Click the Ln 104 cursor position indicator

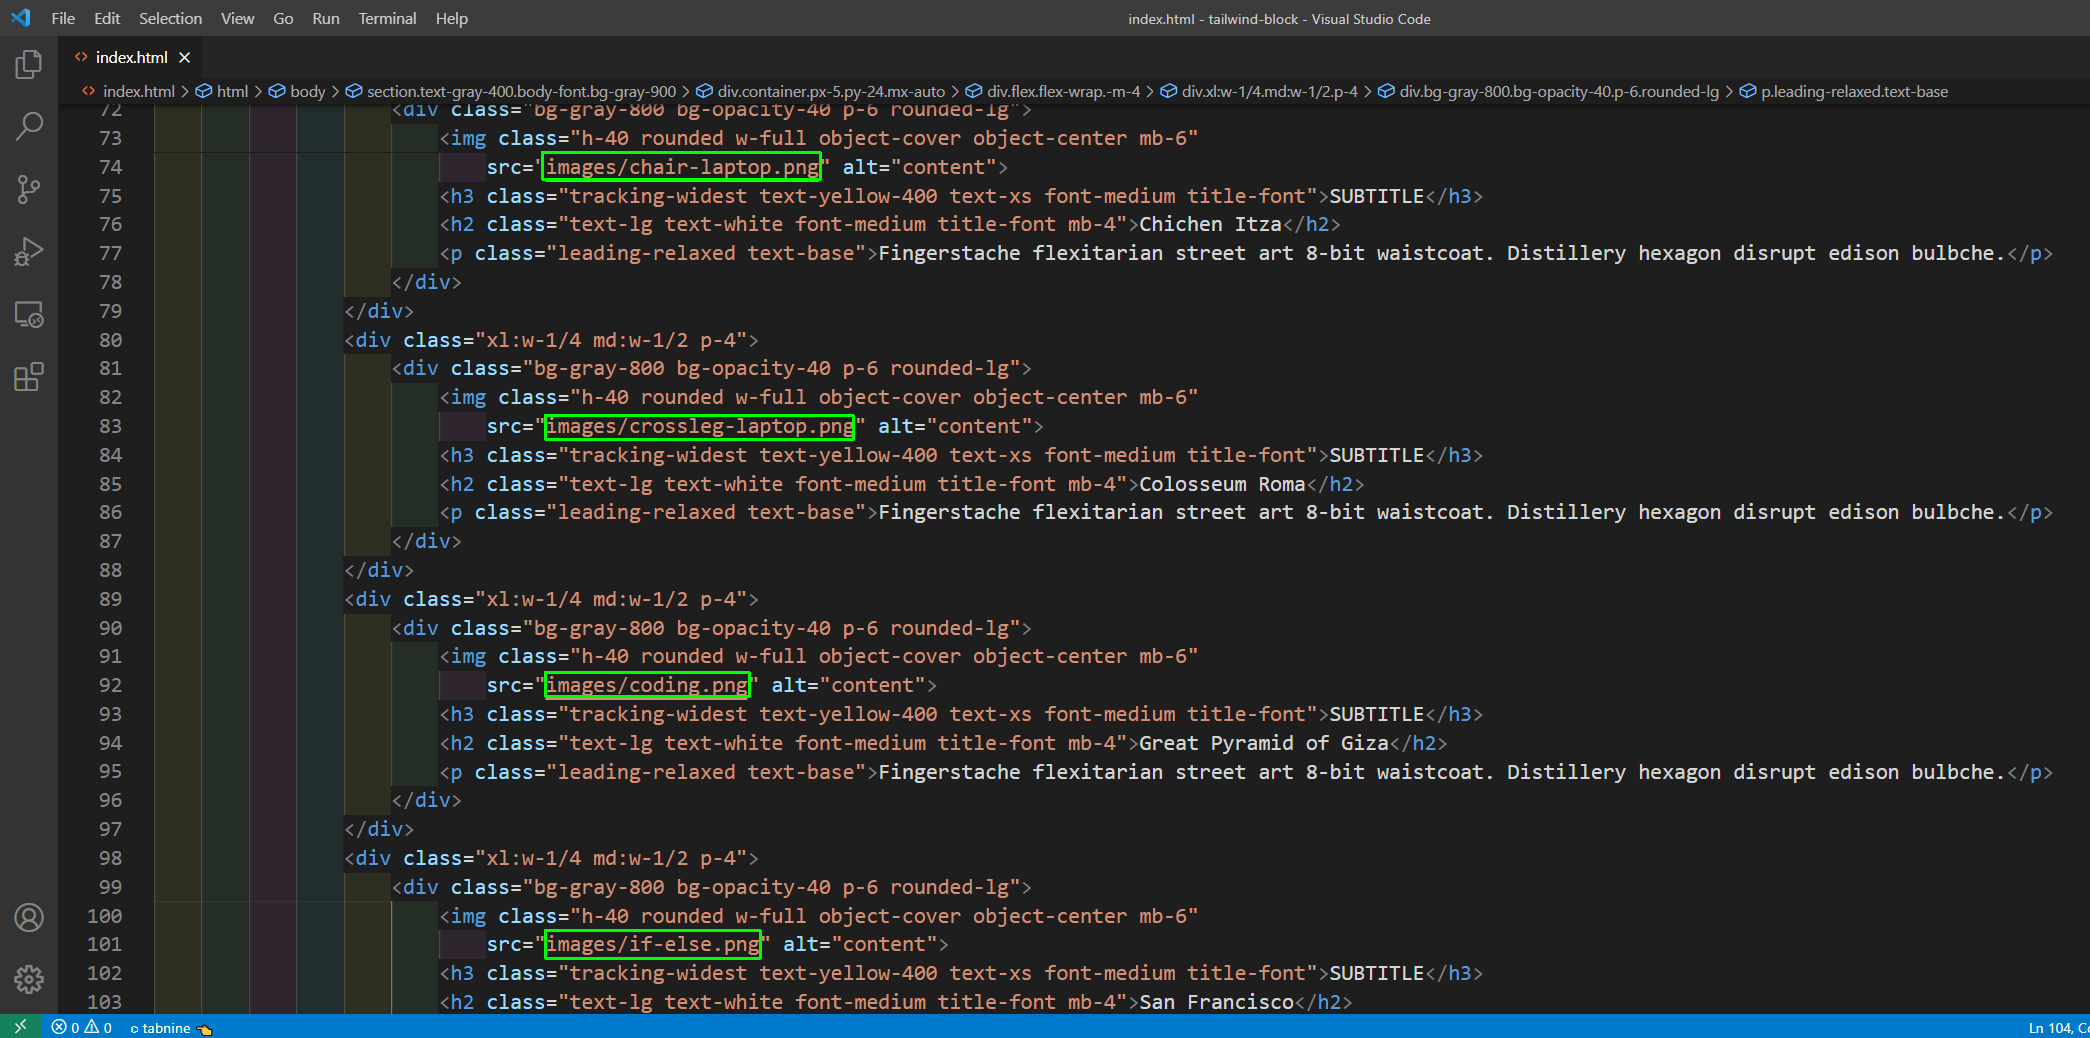click(x=2058, y=1028)
